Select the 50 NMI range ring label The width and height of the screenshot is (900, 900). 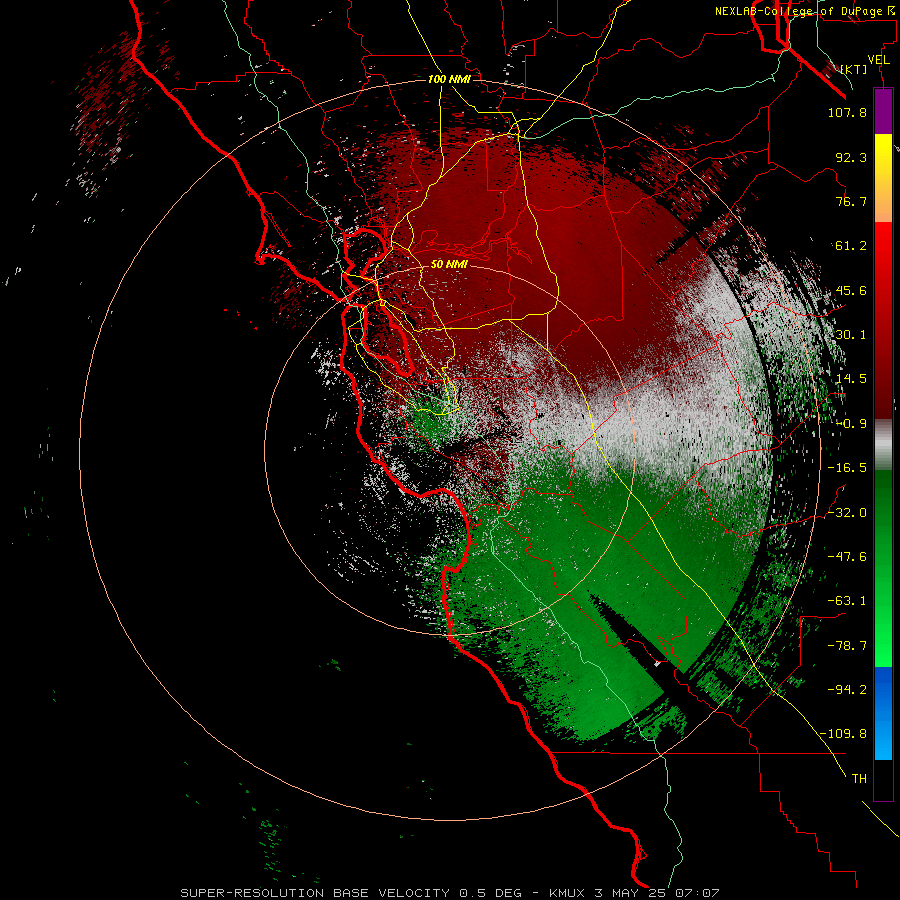click(449, 264)
